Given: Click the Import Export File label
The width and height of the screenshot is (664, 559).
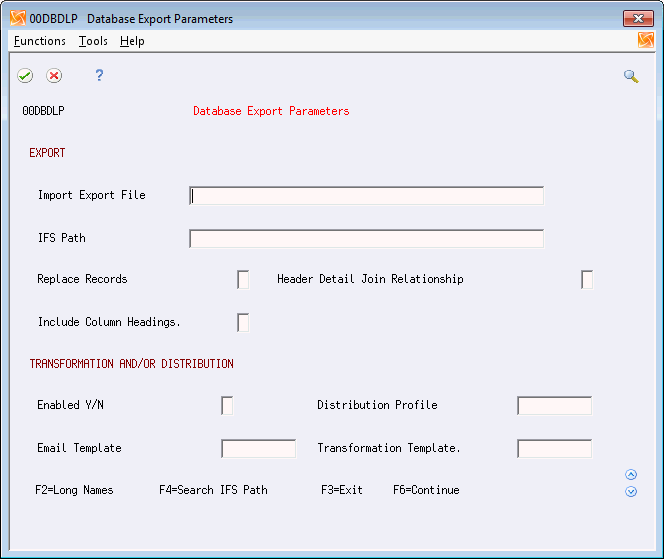Looking at the screenshot, I should point(91,195).
